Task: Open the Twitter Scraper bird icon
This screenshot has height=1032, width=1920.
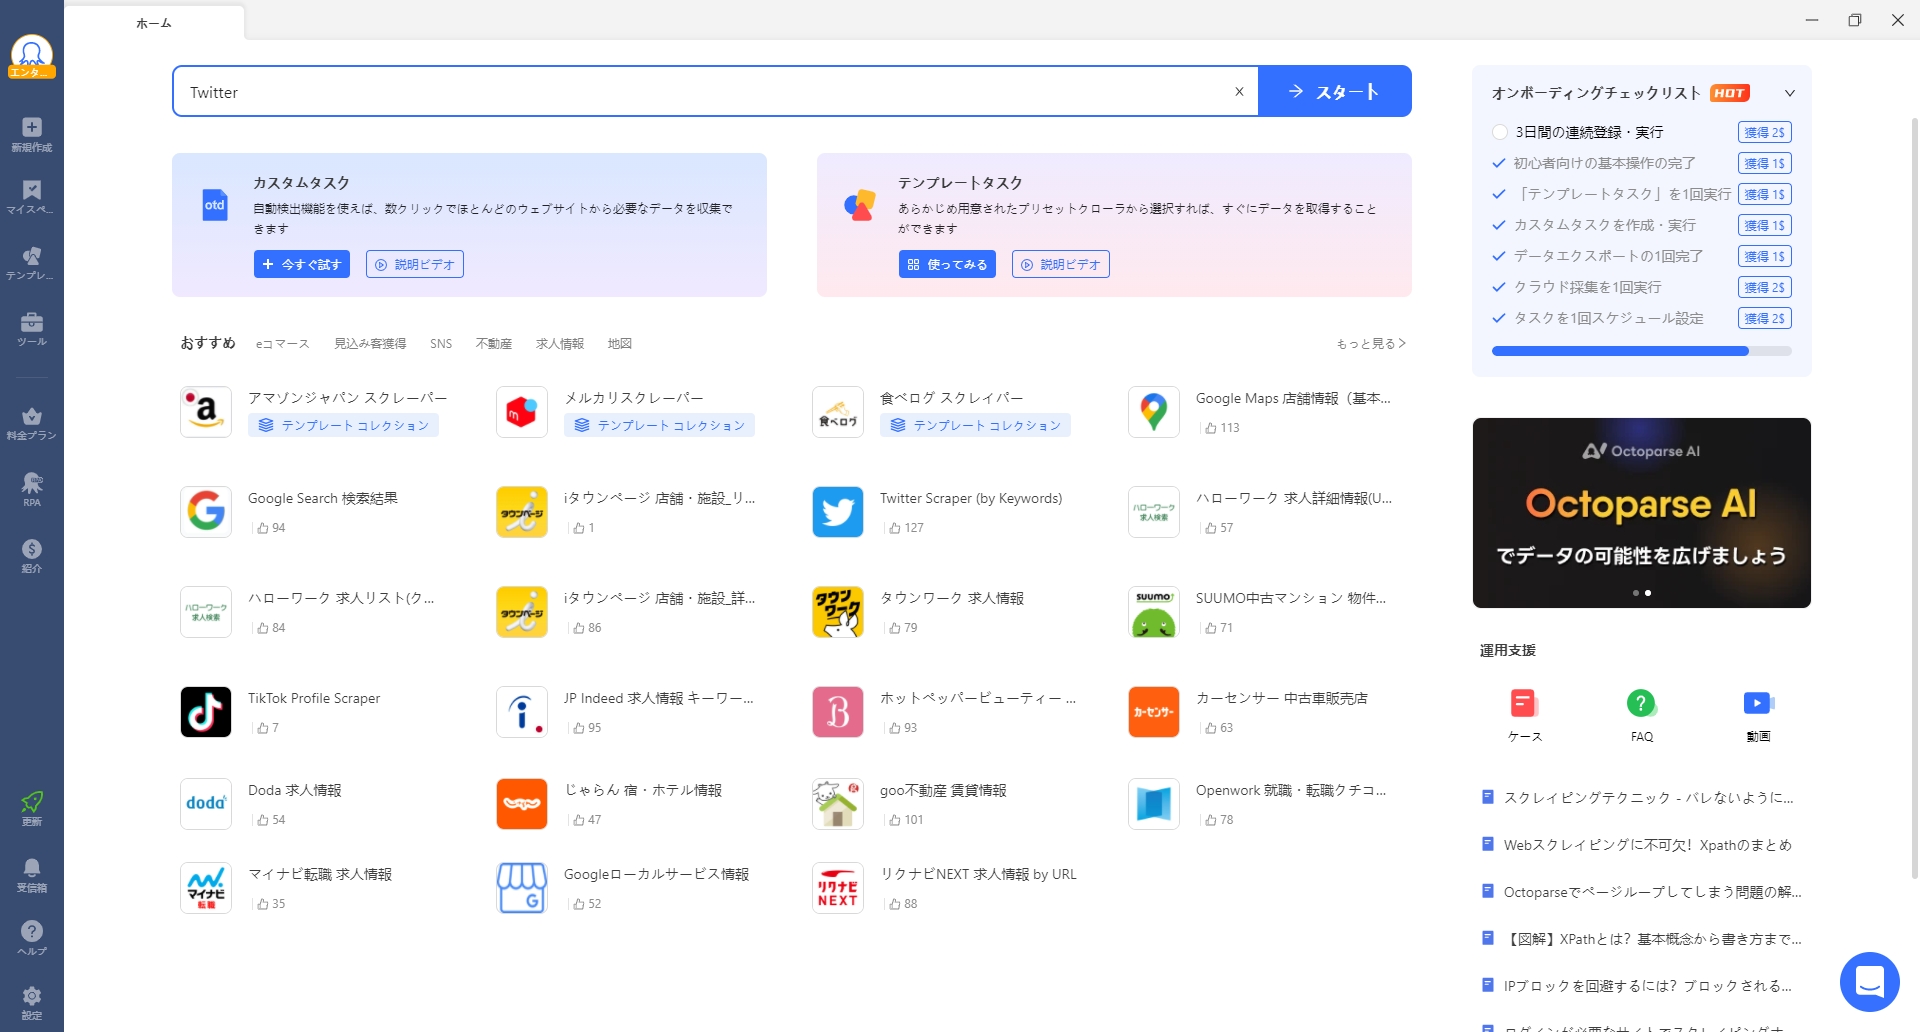Action: click(838, 512)
